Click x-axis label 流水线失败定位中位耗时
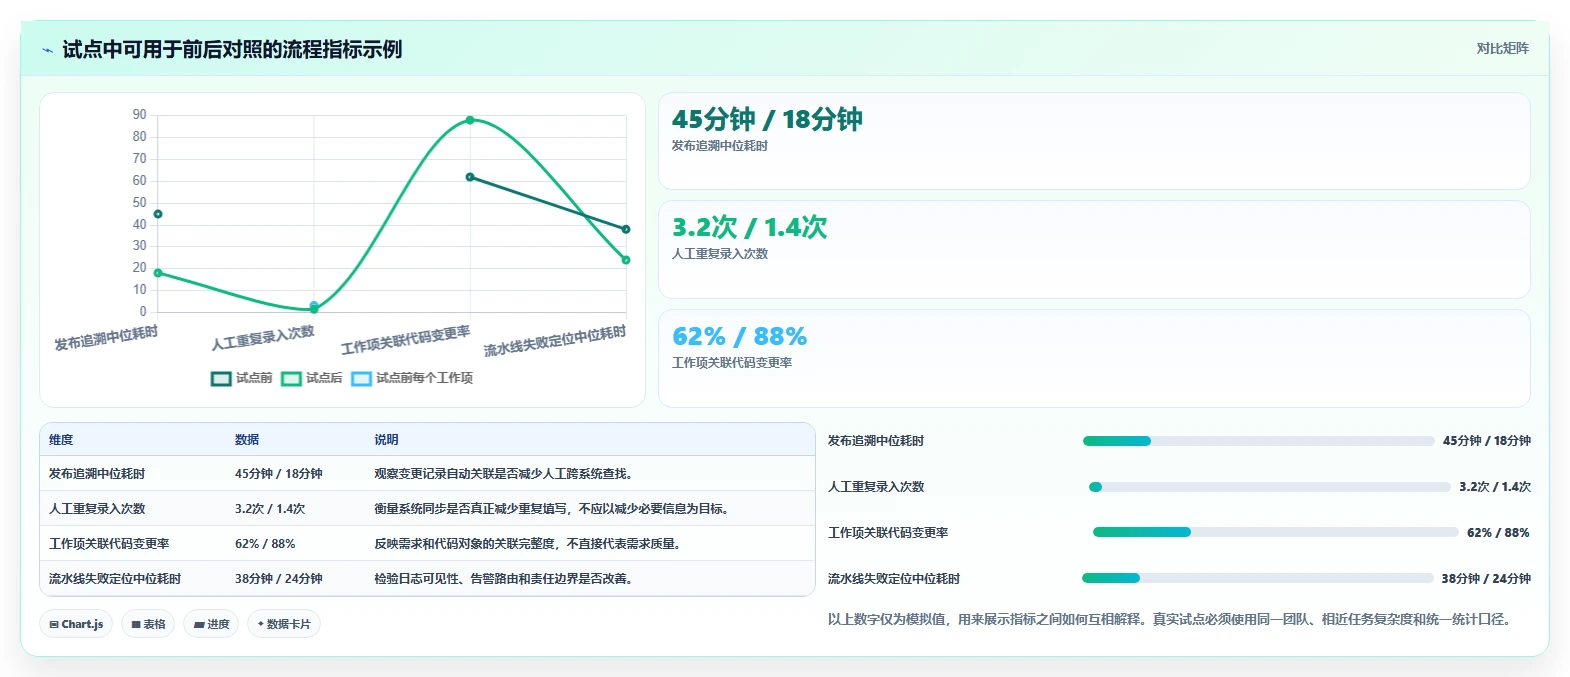The image size is (1570, 677). 555,342
